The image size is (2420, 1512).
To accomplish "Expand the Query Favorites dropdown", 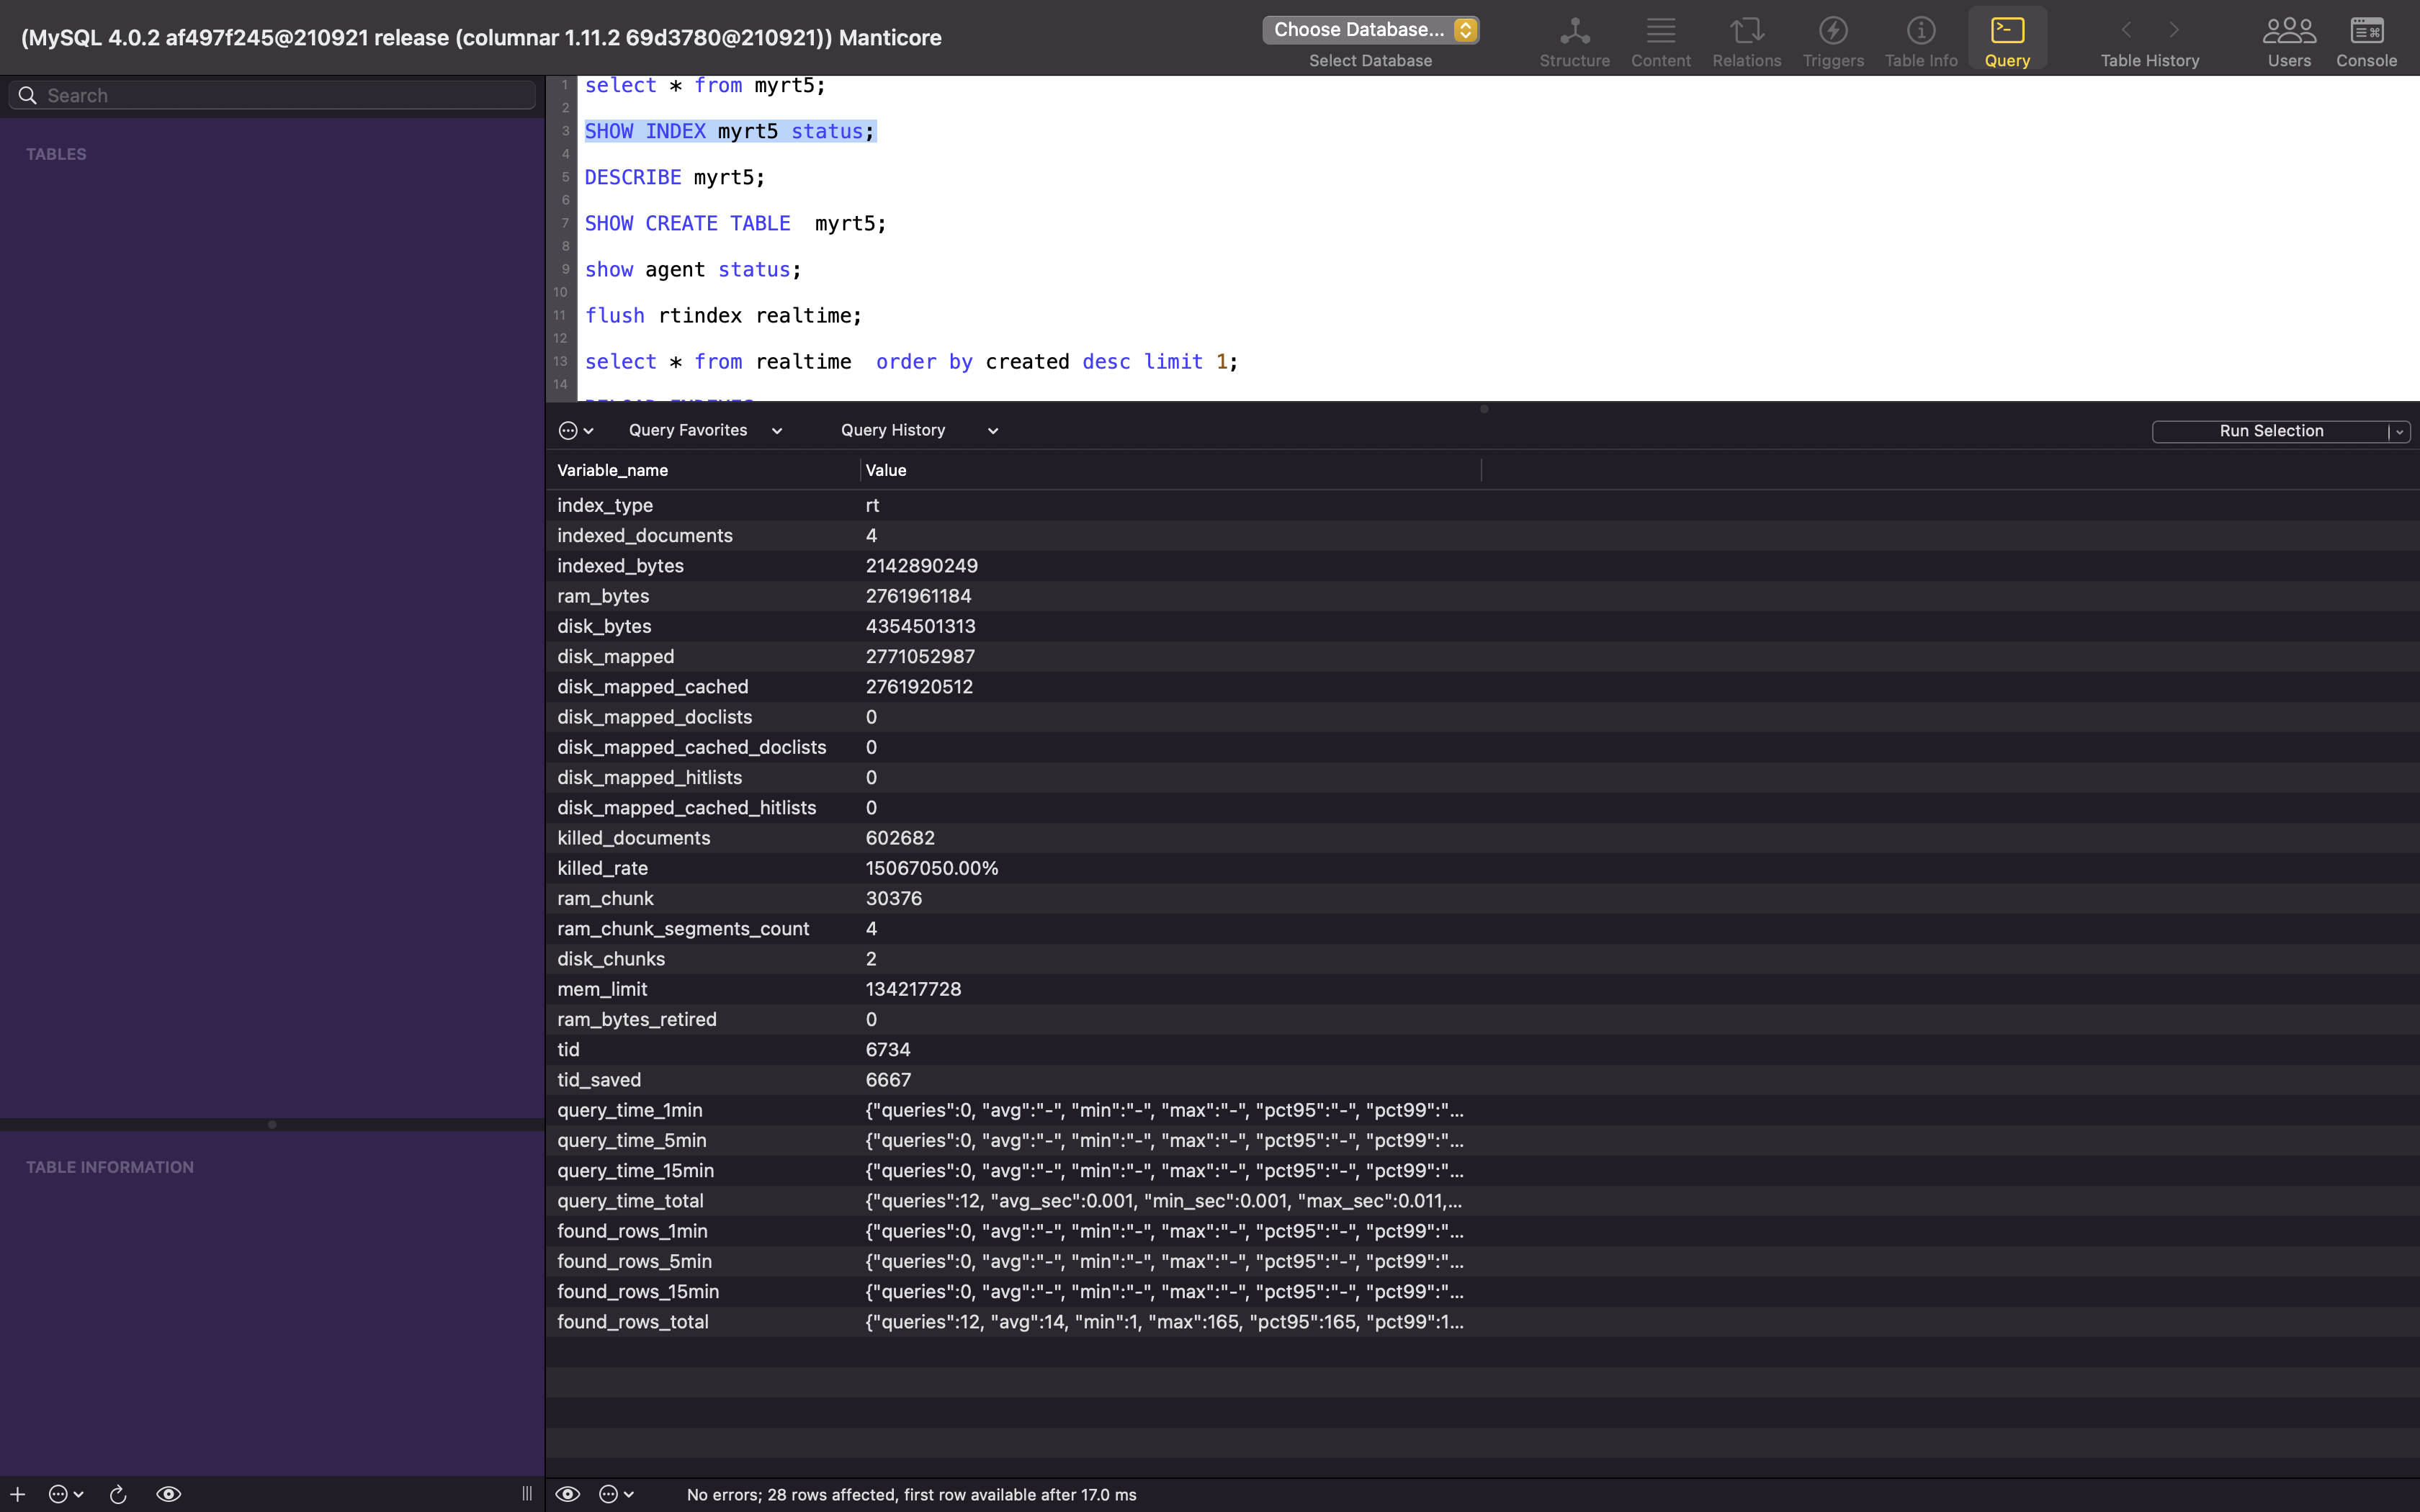I will (705, 430).
